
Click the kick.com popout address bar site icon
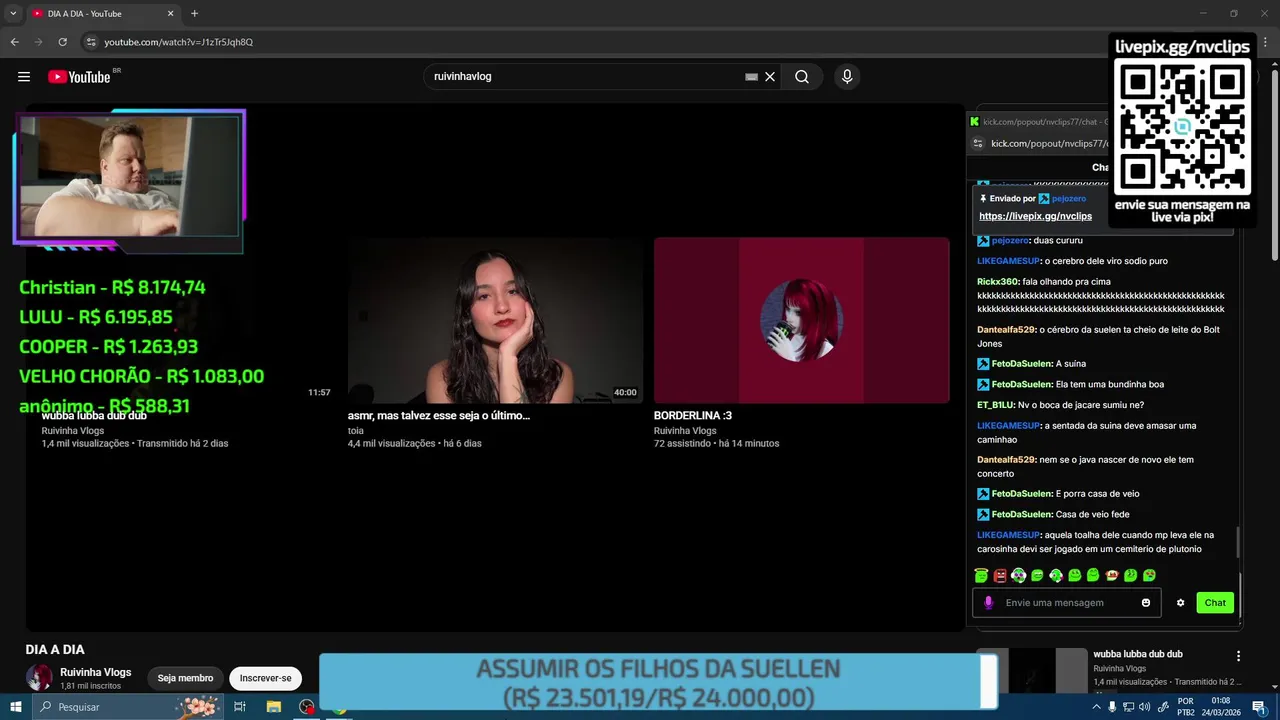coord(978,143)
